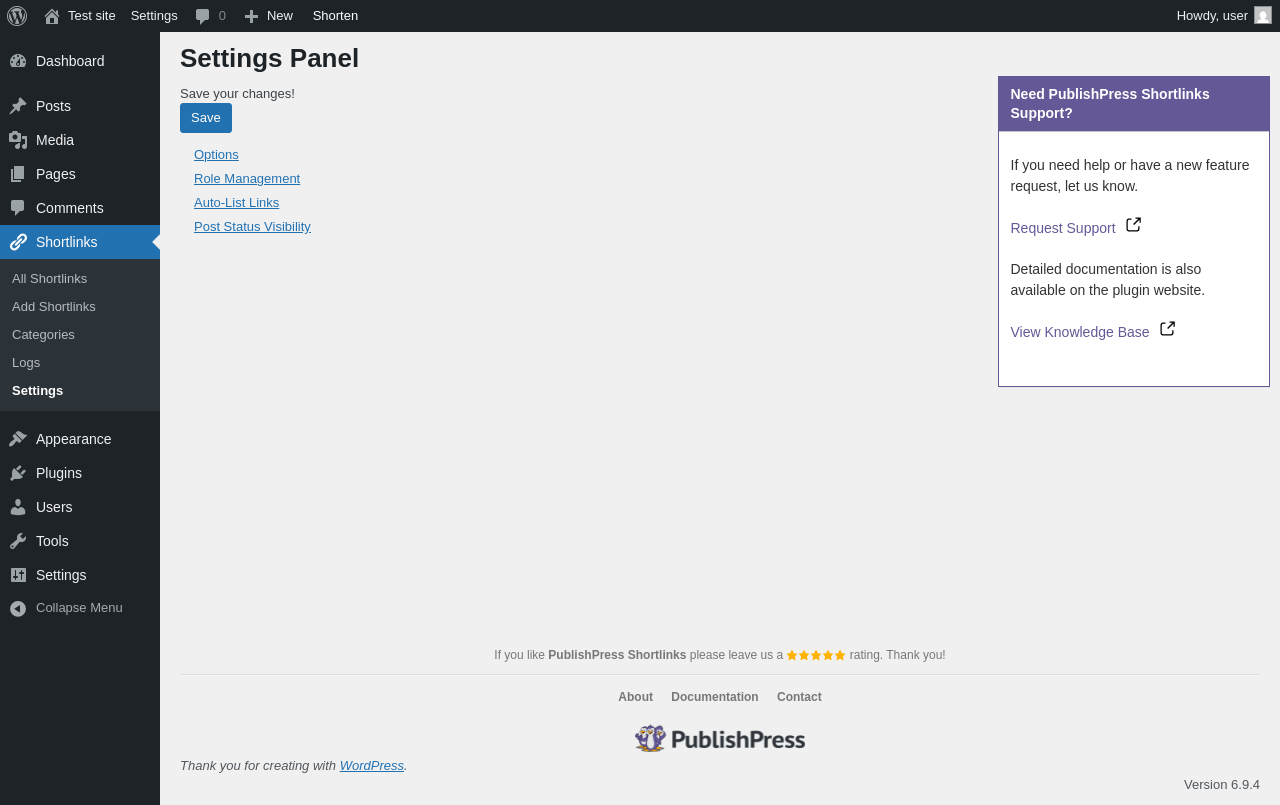
Task: Open the New content menu
Action: tap(269, 16)
